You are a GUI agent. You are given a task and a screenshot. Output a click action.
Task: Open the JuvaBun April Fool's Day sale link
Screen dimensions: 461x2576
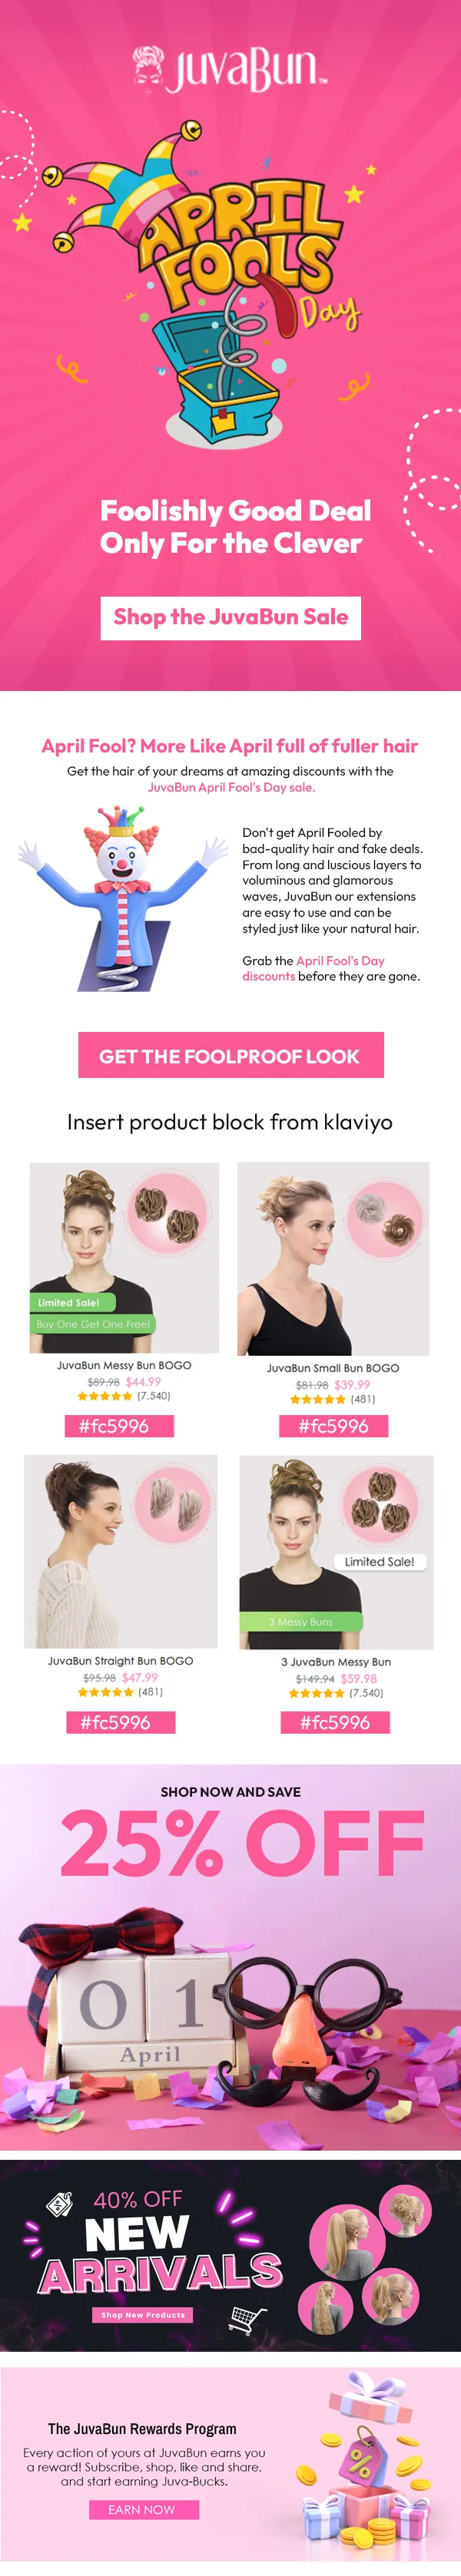click(231, 787)
